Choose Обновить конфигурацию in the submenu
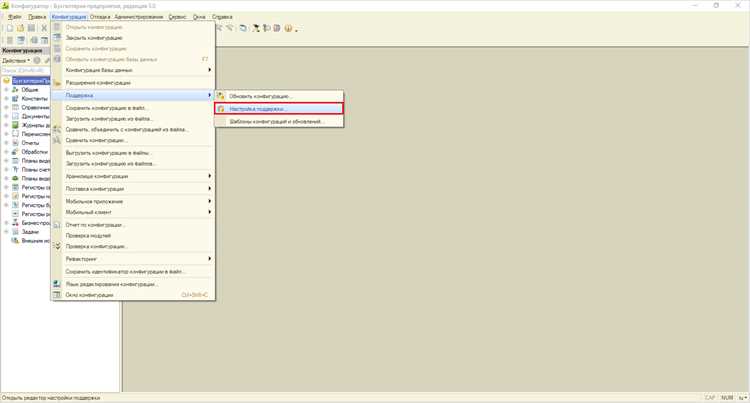This screenshot has height=403, width=750. click(279, 96)
